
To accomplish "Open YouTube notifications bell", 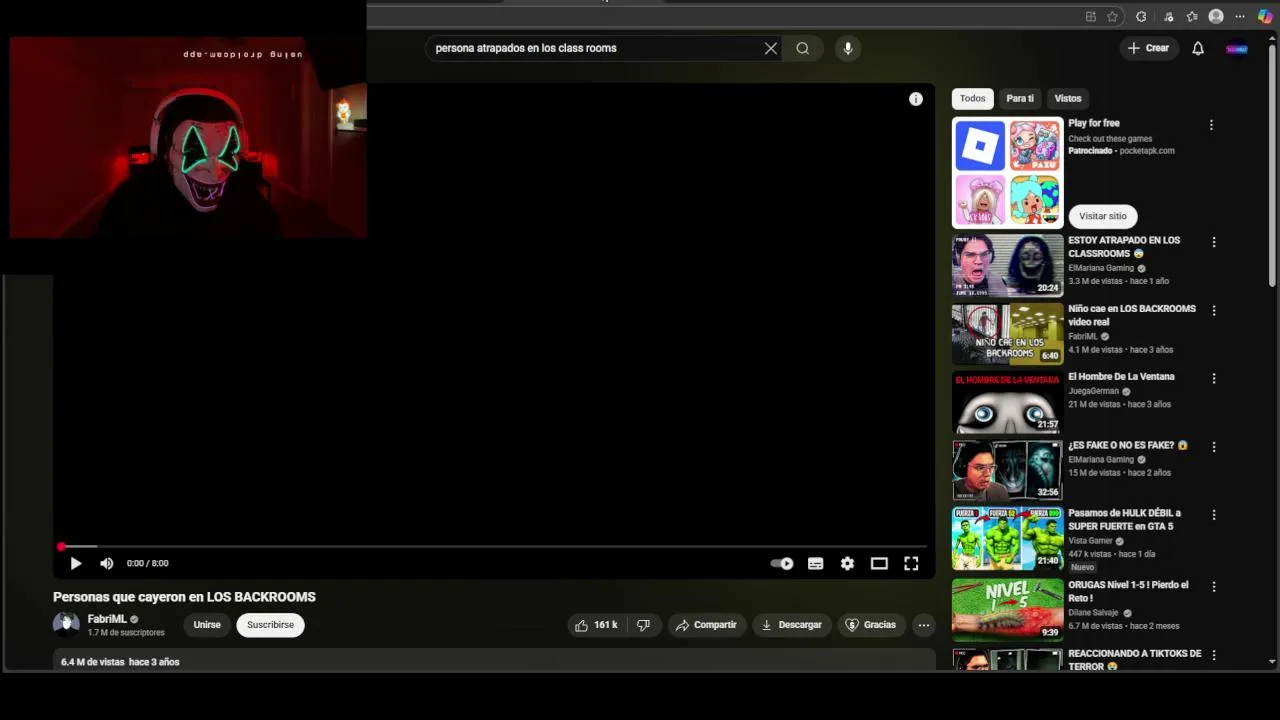I will [1198, 48].
